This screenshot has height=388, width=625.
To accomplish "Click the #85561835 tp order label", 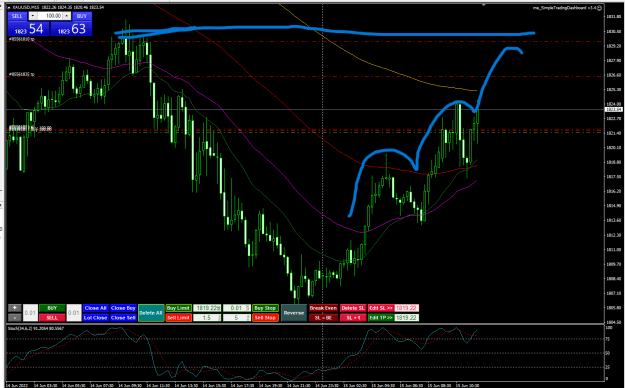I will (x=22, y=75).
